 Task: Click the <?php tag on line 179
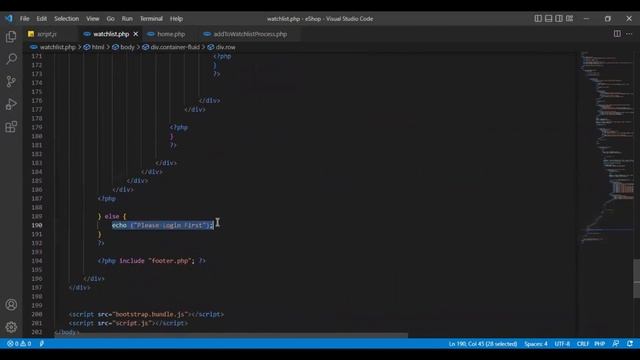coord(179,127)
